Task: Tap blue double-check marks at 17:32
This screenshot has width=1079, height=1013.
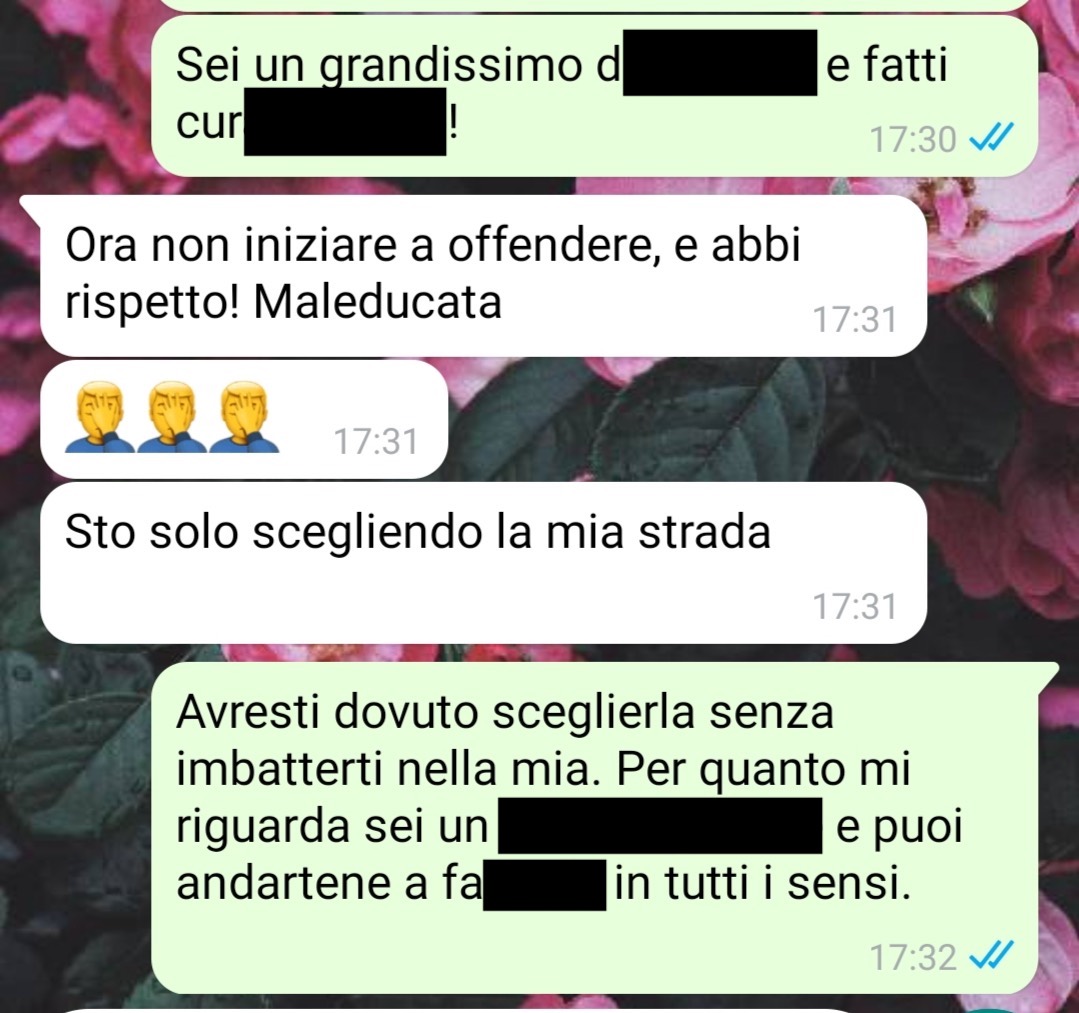Action: pos(990,956)
